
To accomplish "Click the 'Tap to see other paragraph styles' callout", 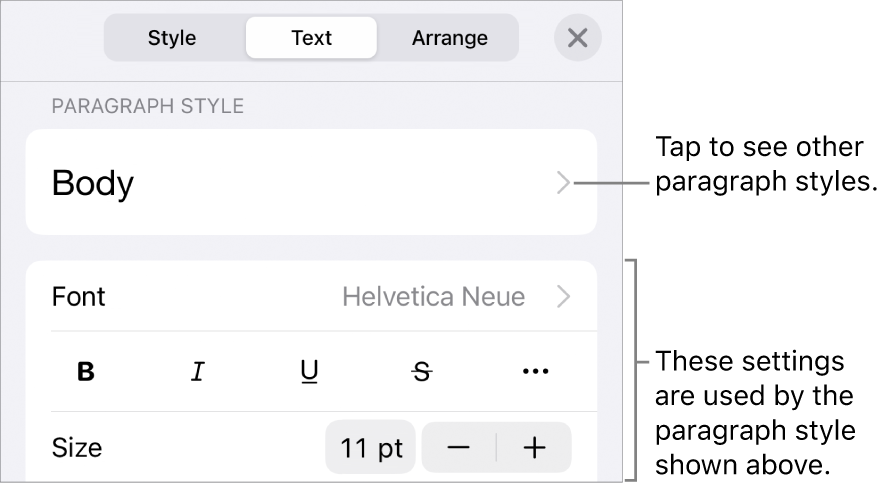I will pos(758,166).
